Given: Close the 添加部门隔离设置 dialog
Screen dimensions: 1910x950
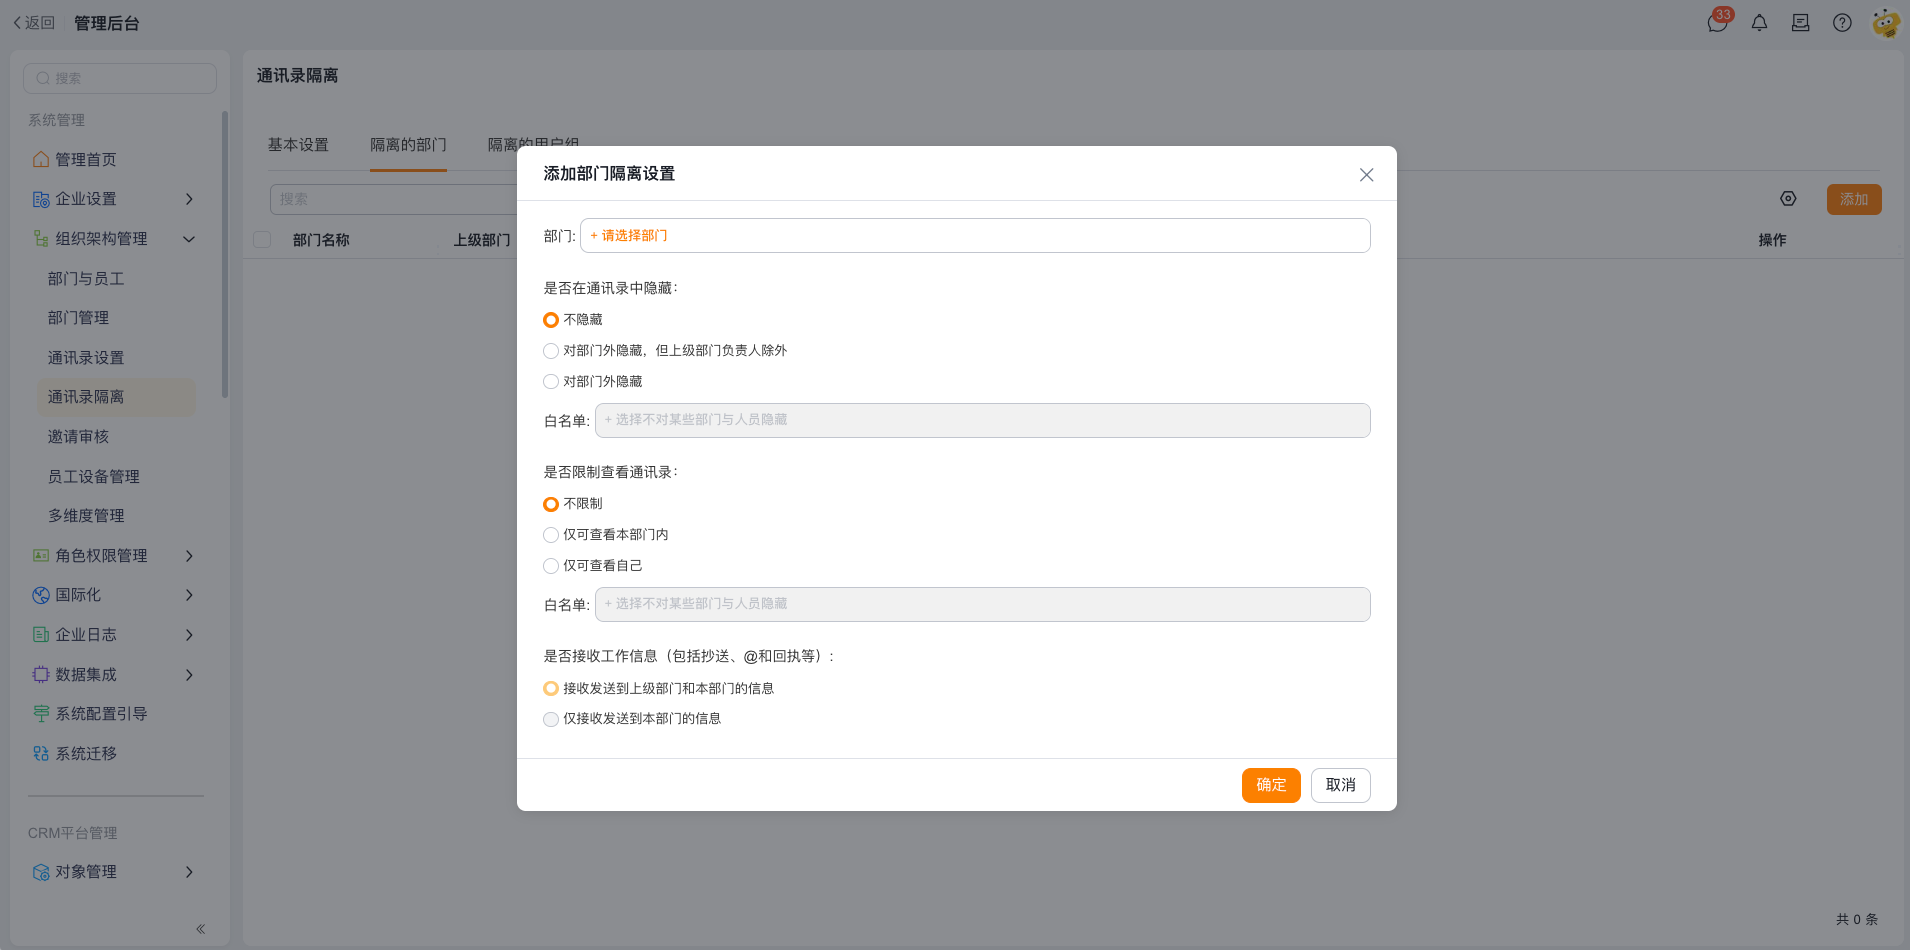Looking at the screenshot, I should [x=1366, y=175].
